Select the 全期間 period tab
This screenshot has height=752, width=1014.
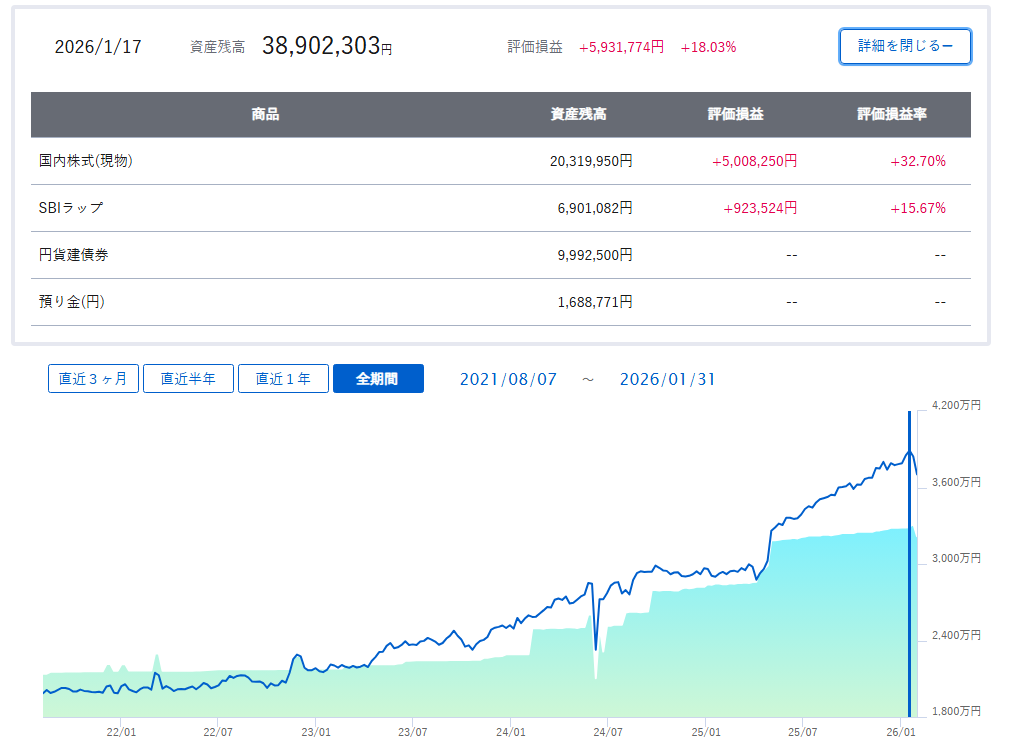point(378,379)
